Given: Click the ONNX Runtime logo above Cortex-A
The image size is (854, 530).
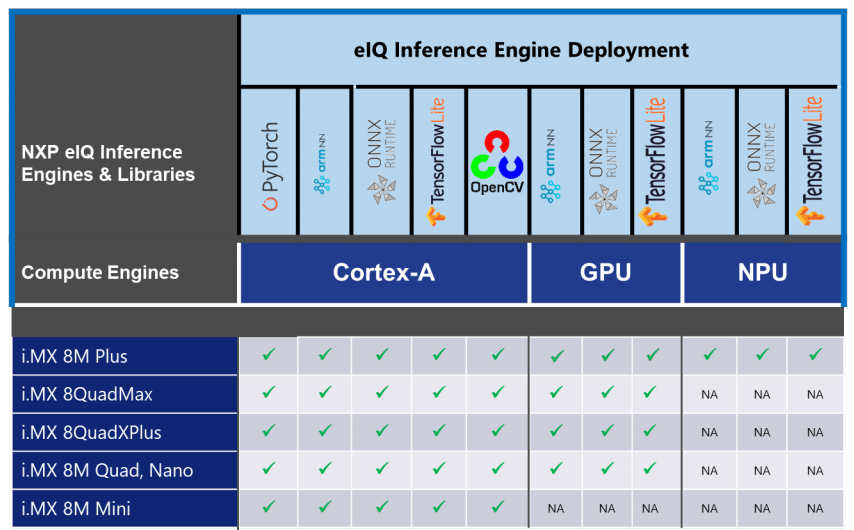Looking at the screenshot, I should click(381, 161).
